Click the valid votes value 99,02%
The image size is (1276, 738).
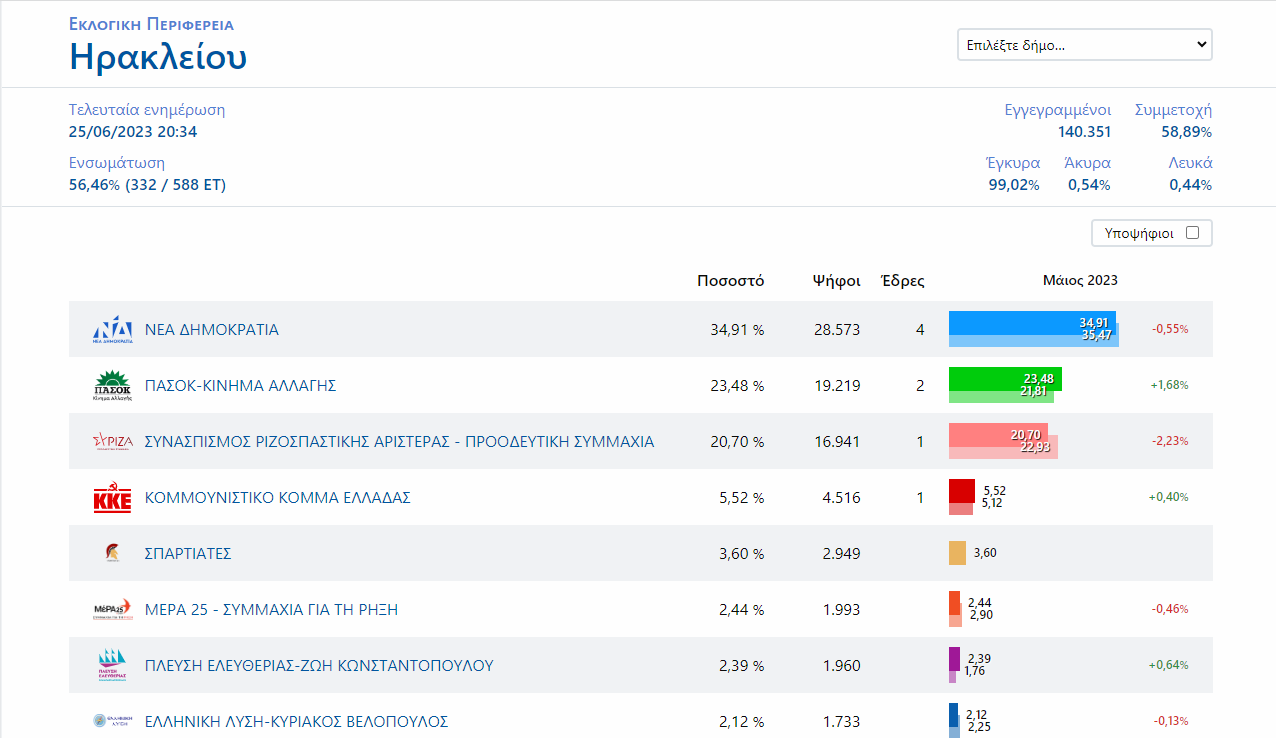tap(1014, 185)
